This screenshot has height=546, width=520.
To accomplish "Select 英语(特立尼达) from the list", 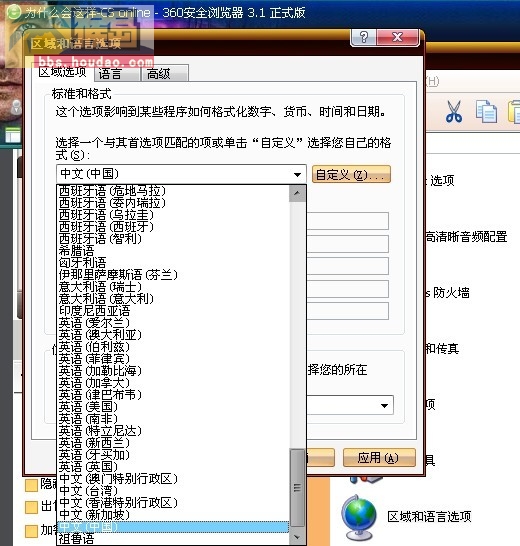I will point(173,431).
